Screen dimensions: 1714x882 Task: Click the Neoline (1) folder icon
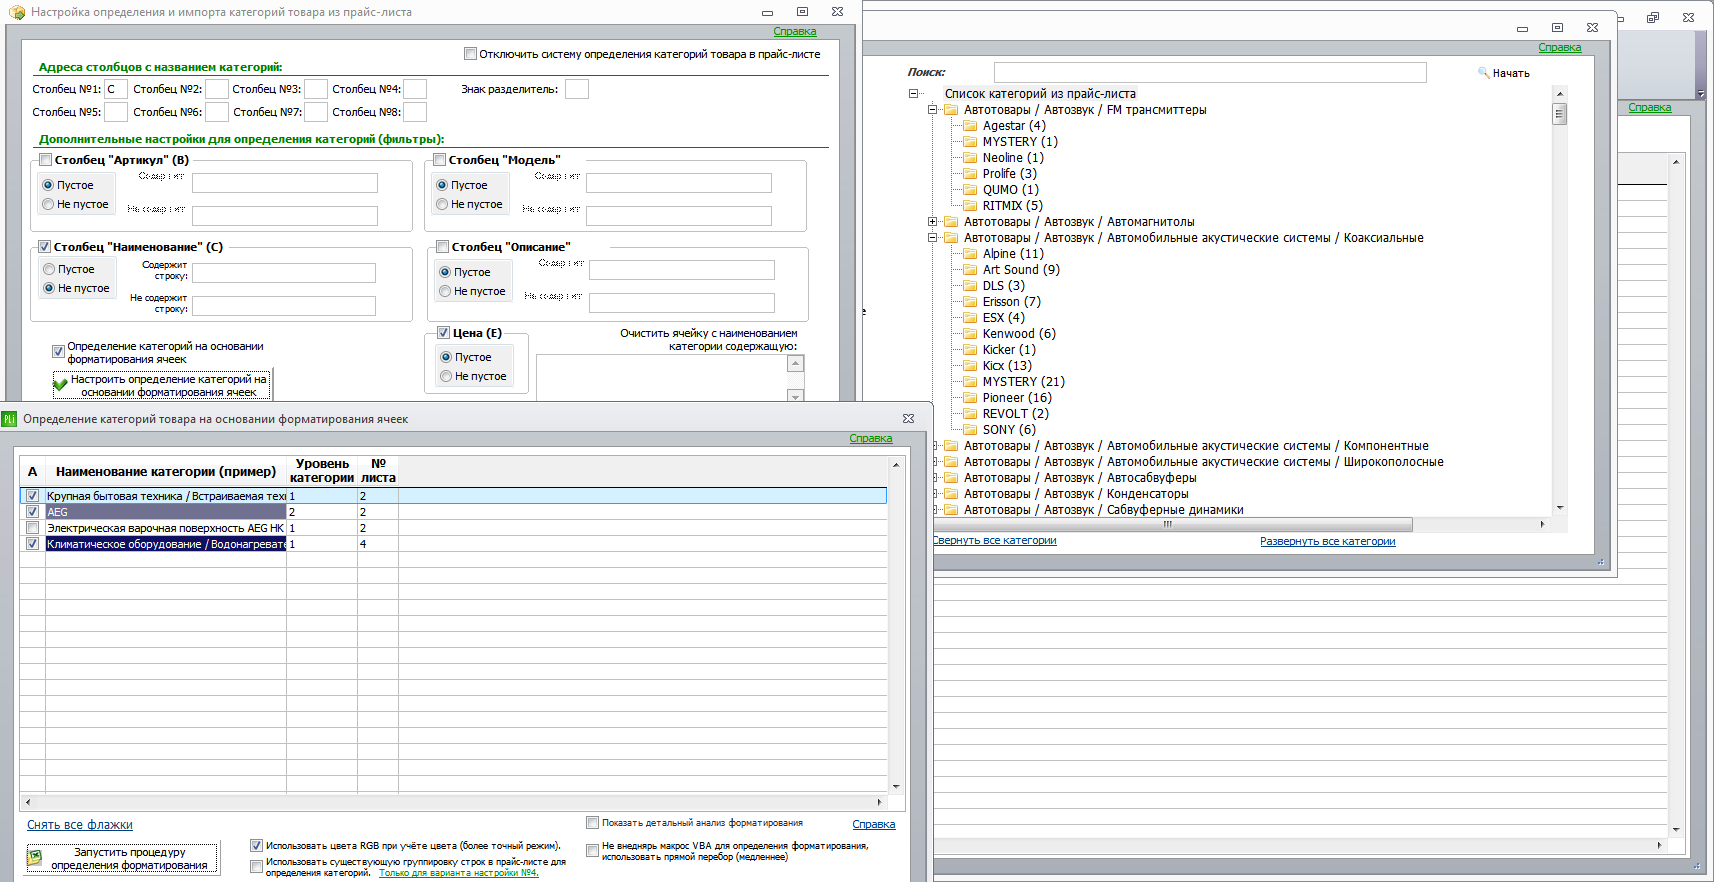click(x=970, y=158)
